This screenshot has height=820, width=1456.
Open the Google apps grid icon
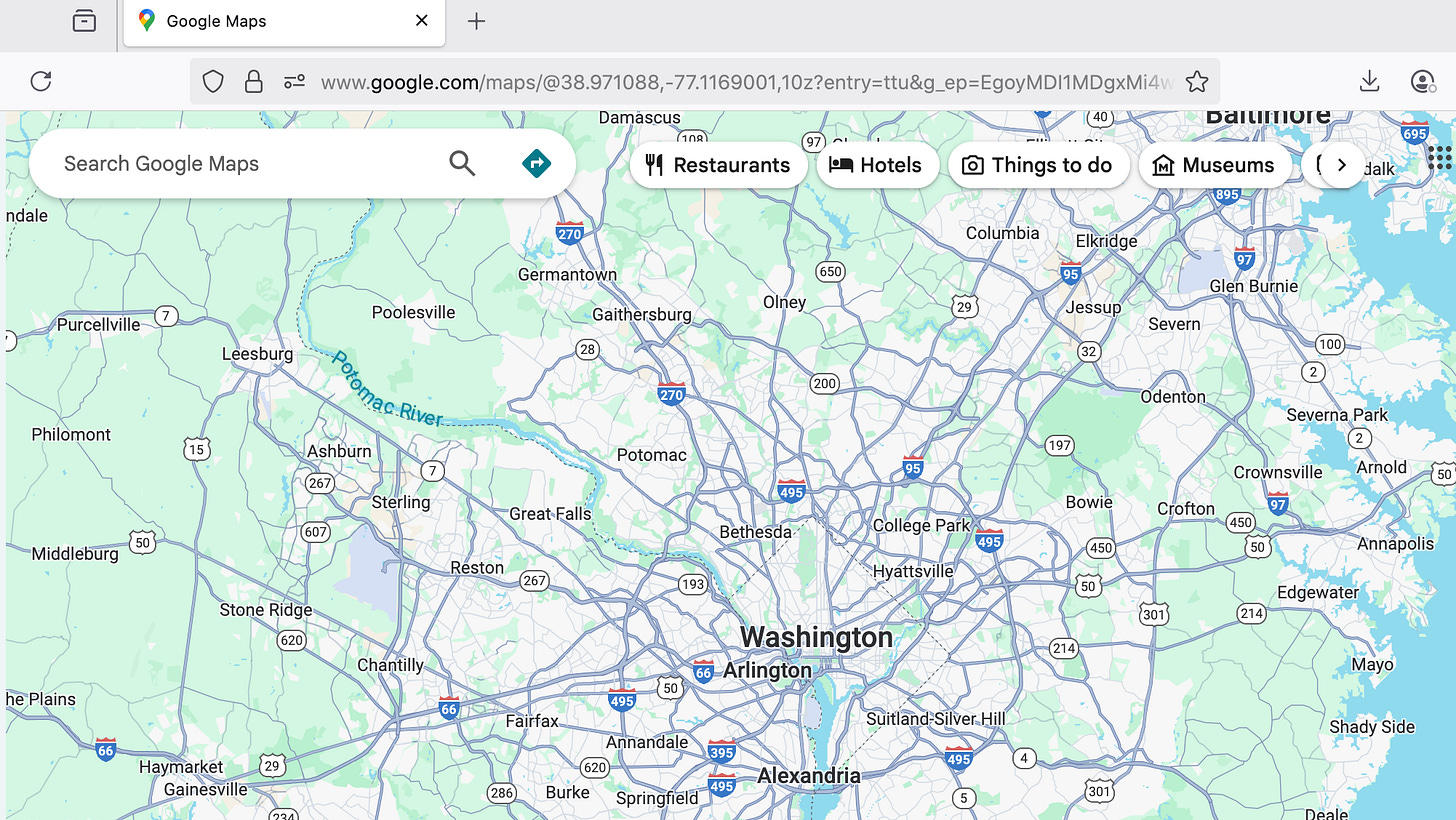(x=1440, y=158)
